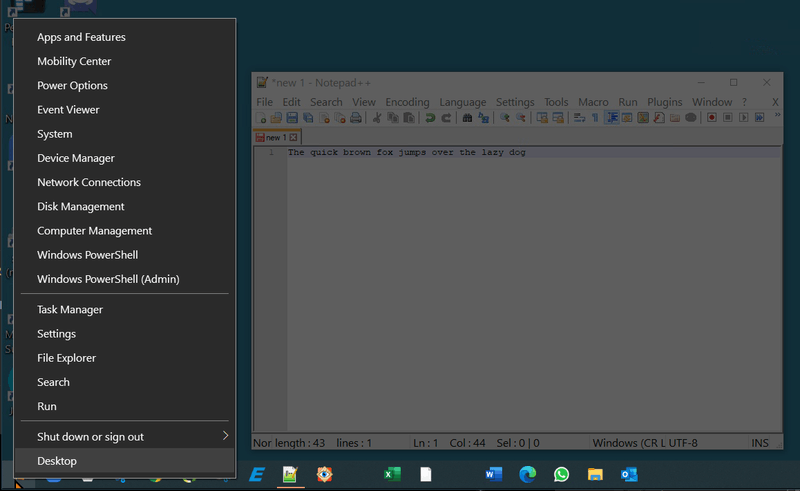The height and width of the screenshot is (491, 800).
Task: Open the Encoding menu in Notepad++
Action: pos(407,102)
